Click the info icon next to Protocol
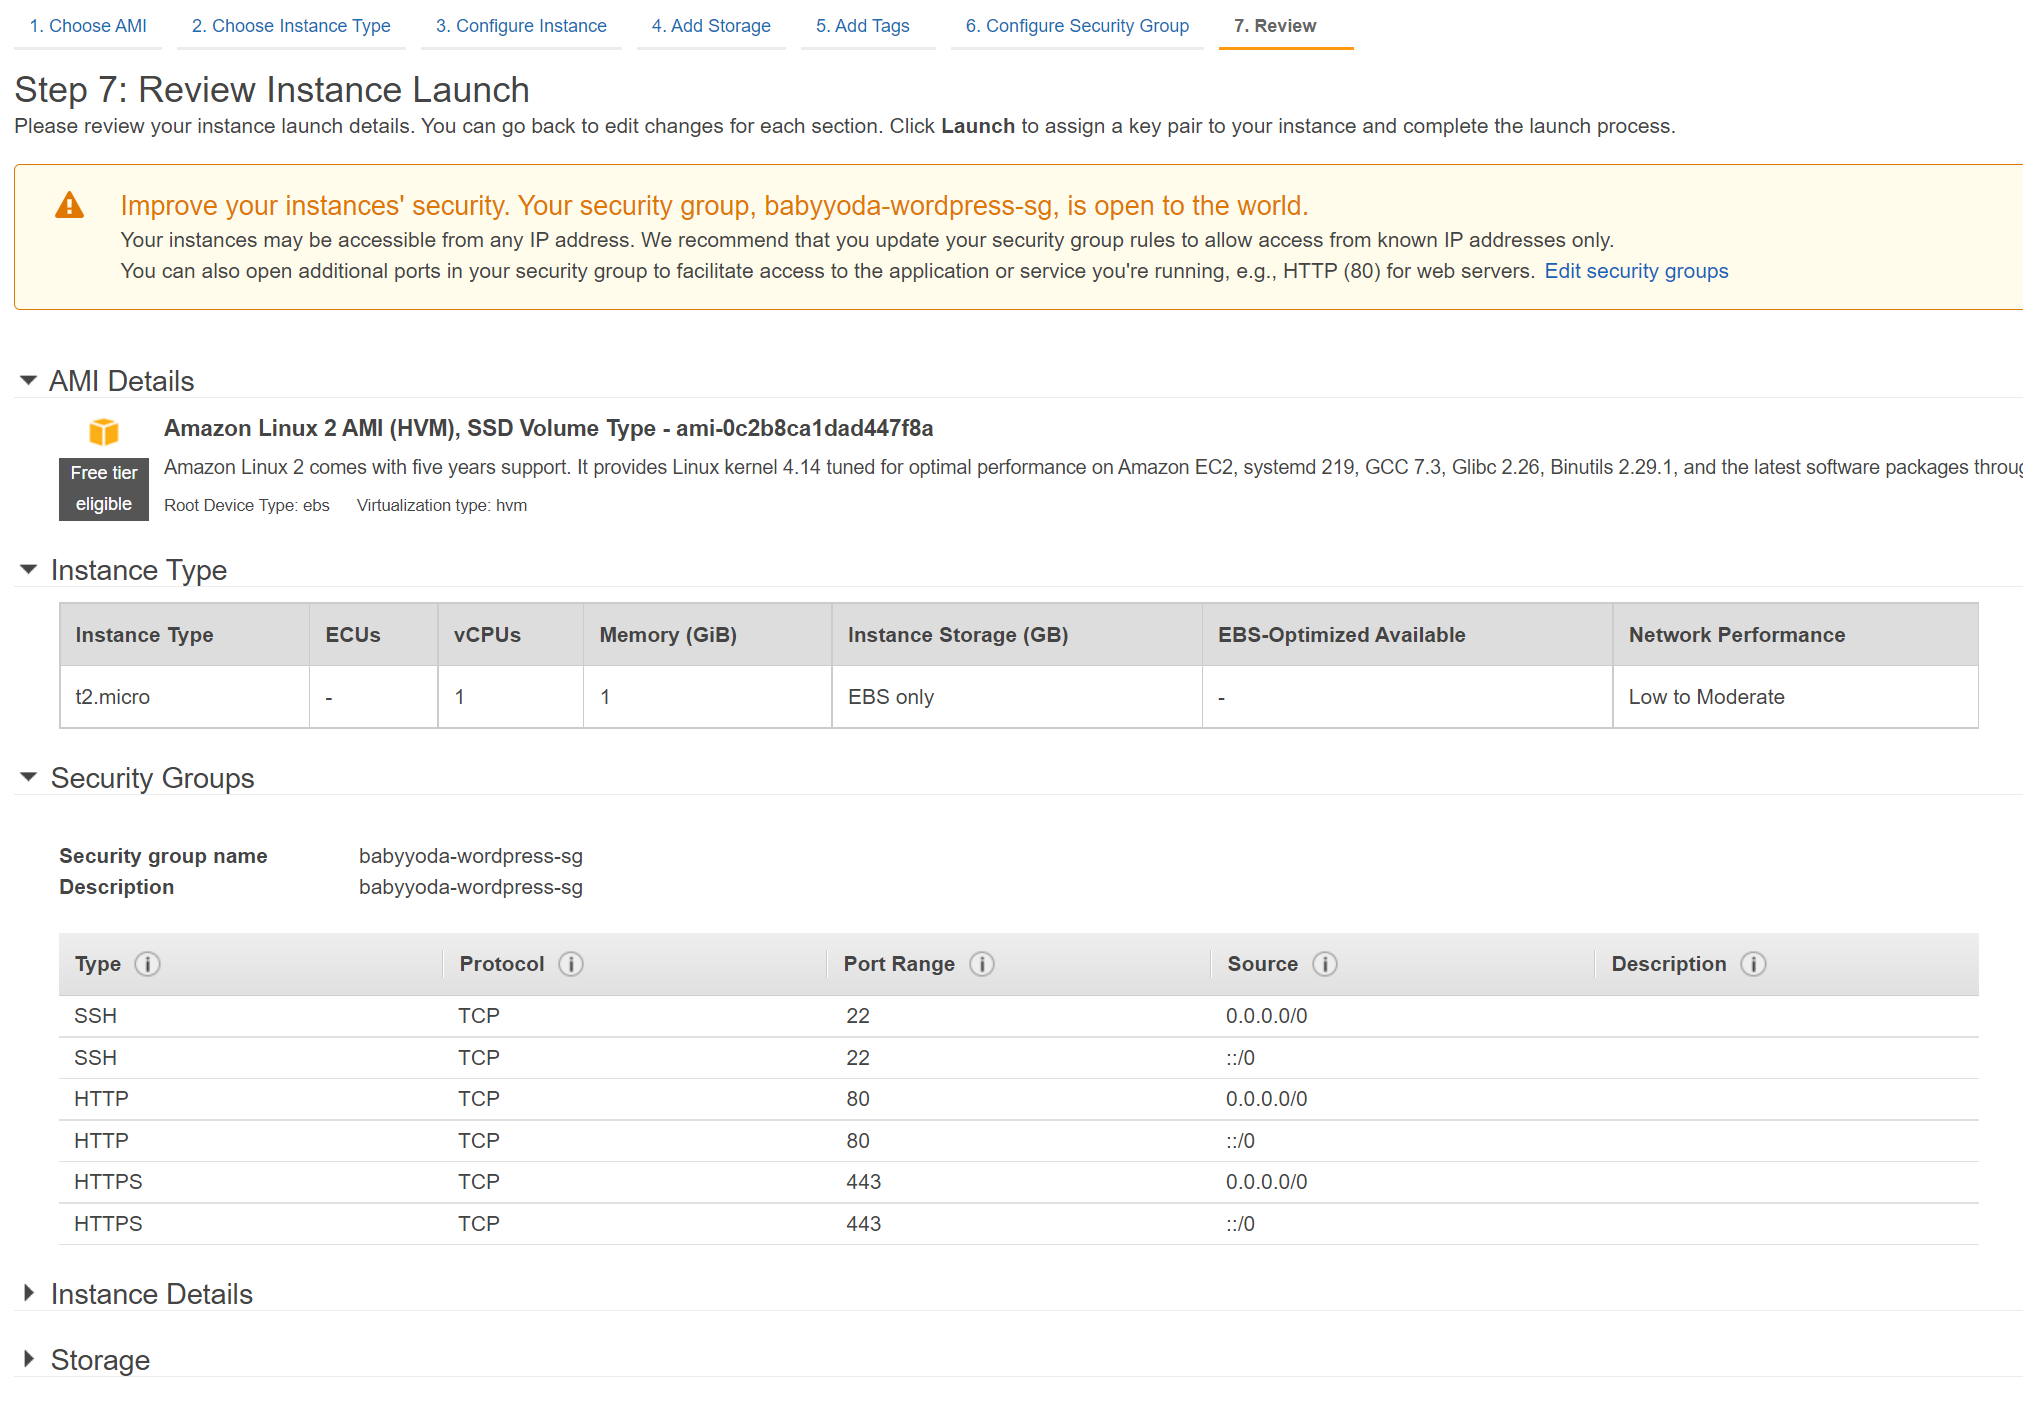Viewport: 2023px width, 1405px height. click(571, 964)
